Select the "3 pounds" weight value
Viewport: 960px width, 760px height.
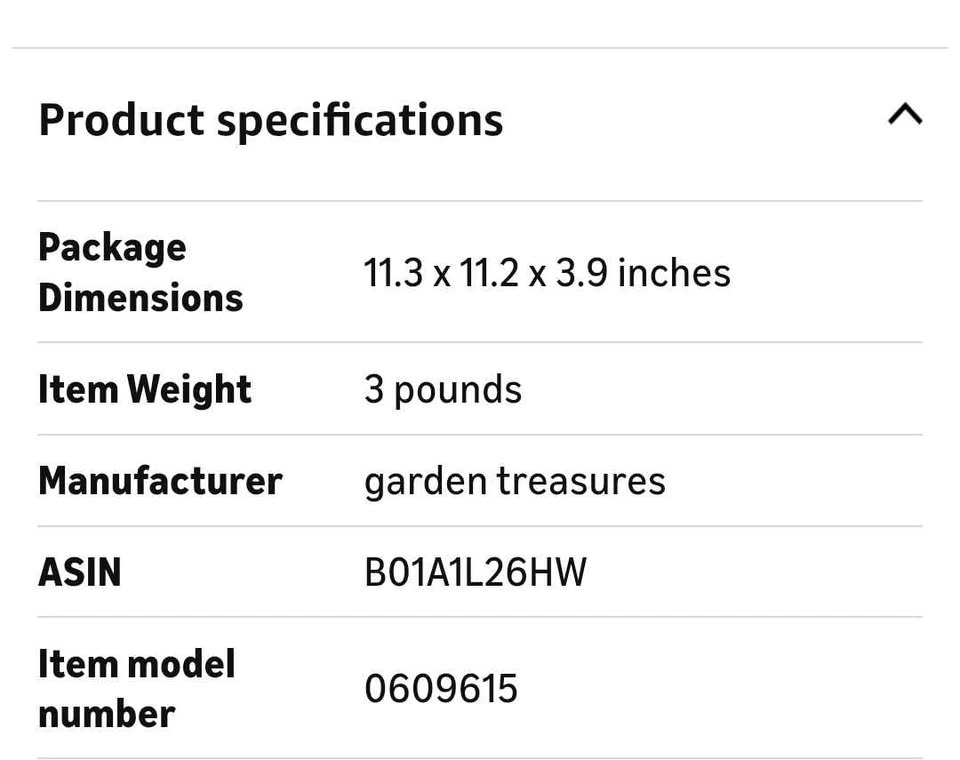[x=443, y=389]
